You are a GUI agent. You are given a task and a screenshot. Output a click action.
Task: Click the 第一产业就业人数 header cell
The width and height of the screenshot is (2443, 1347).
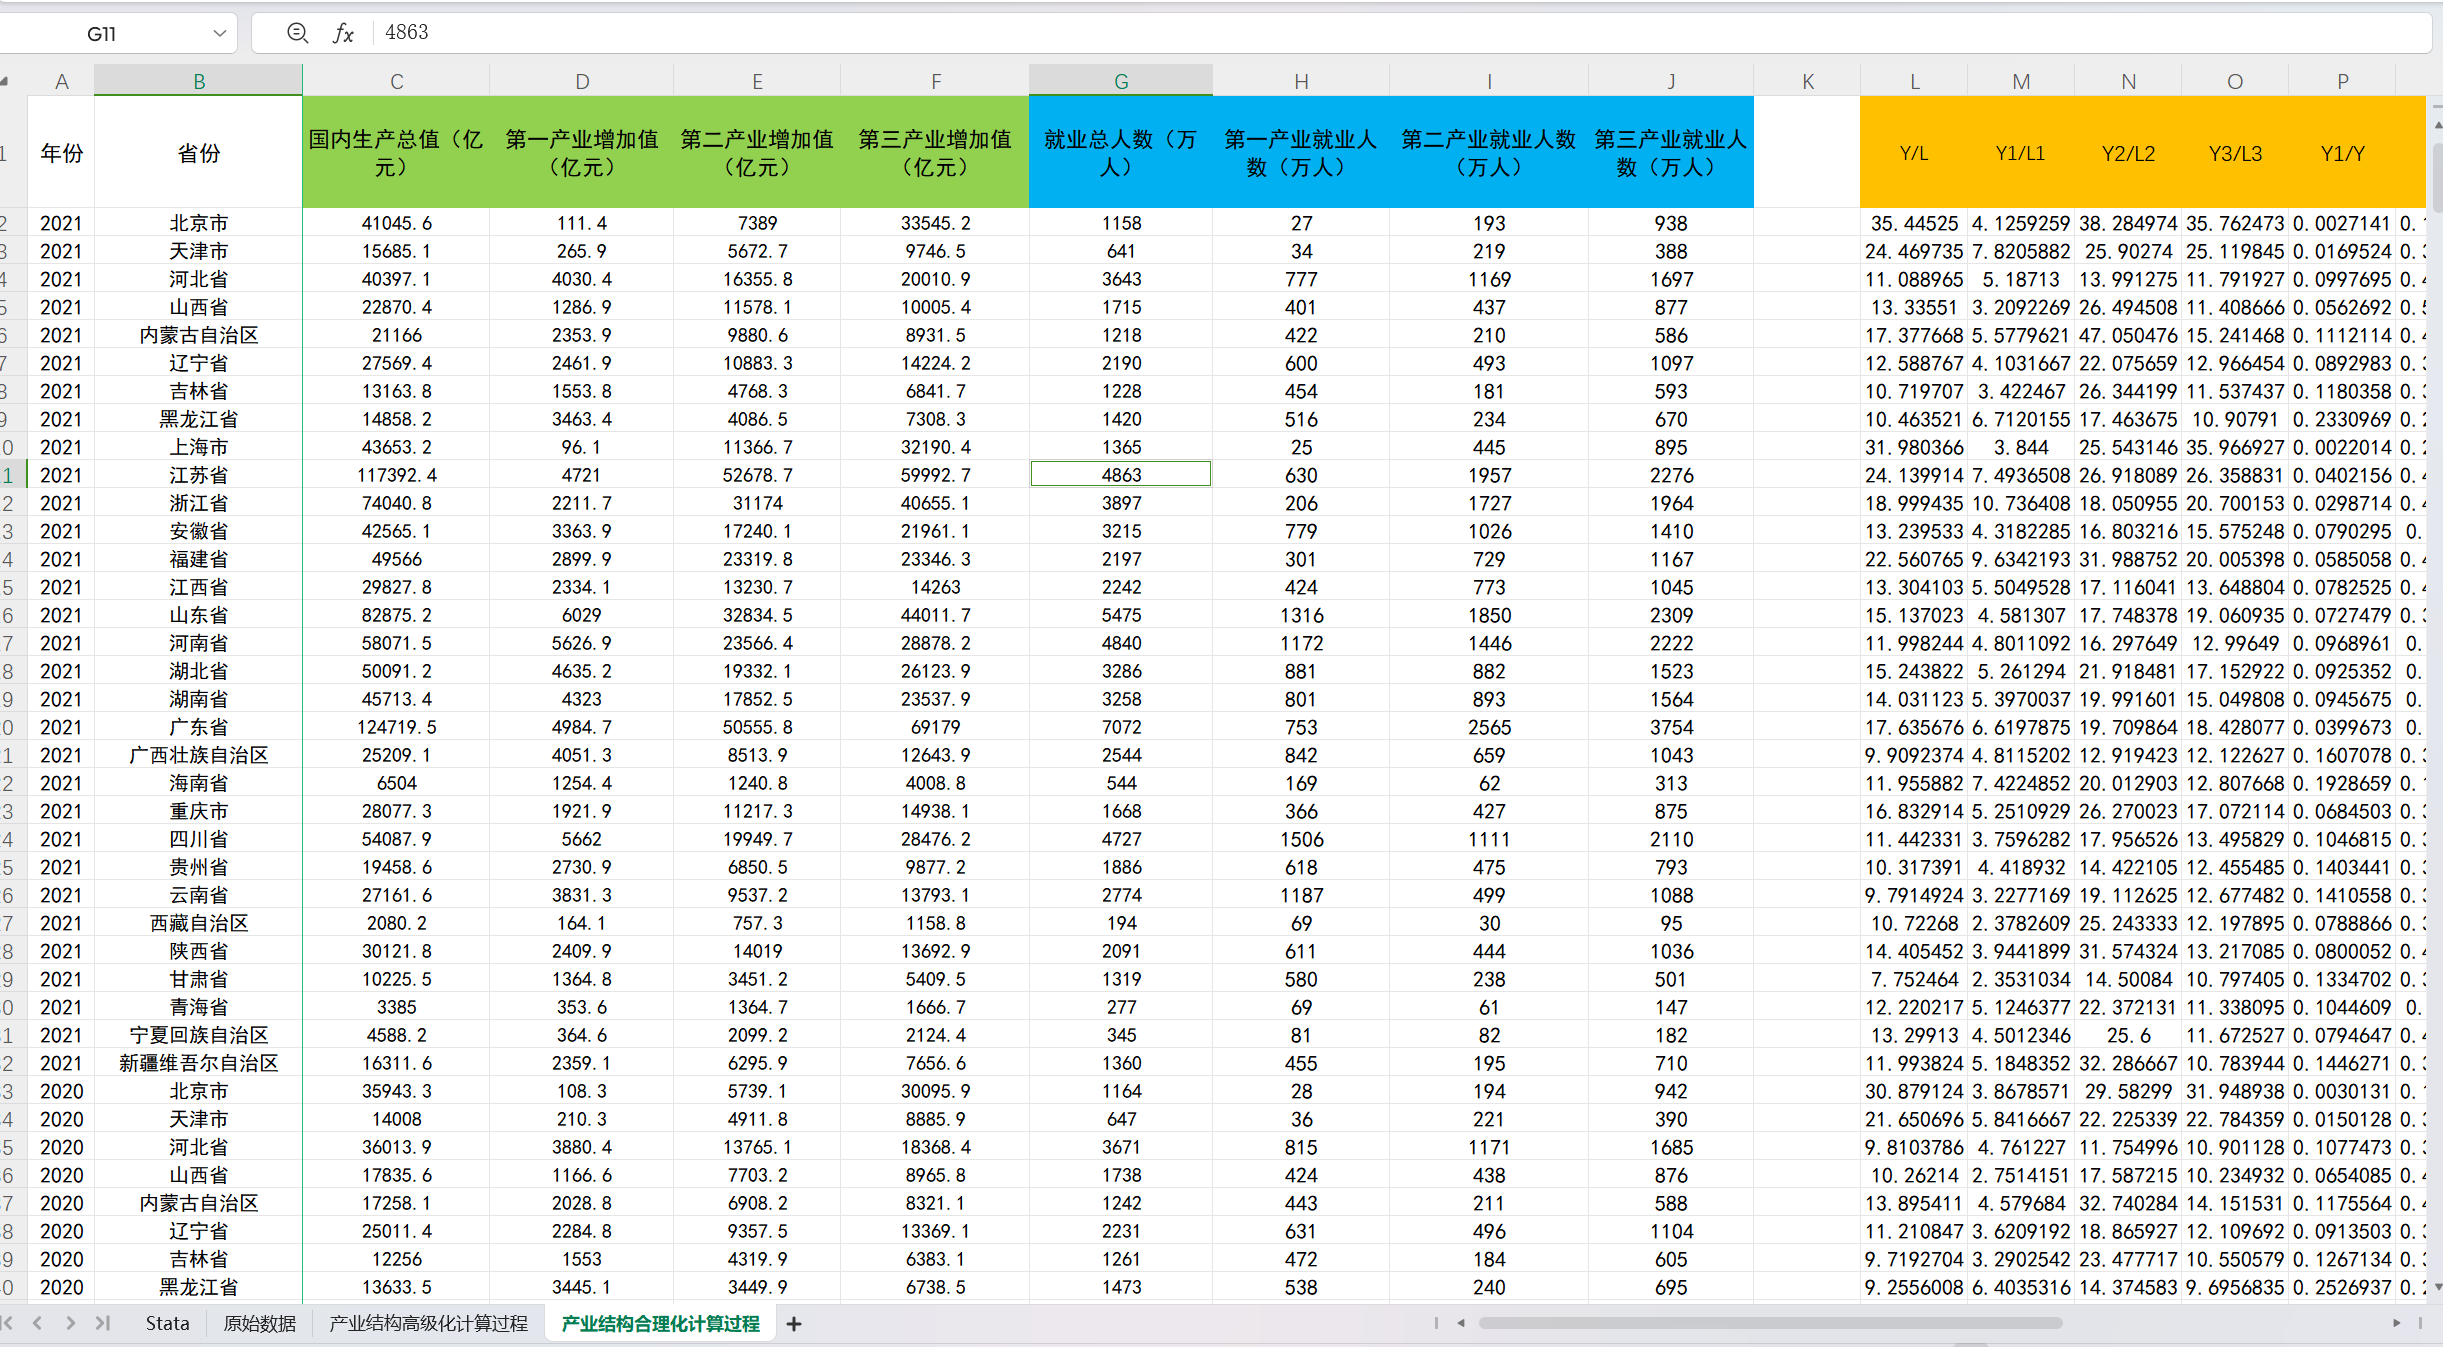point(1300,153)
